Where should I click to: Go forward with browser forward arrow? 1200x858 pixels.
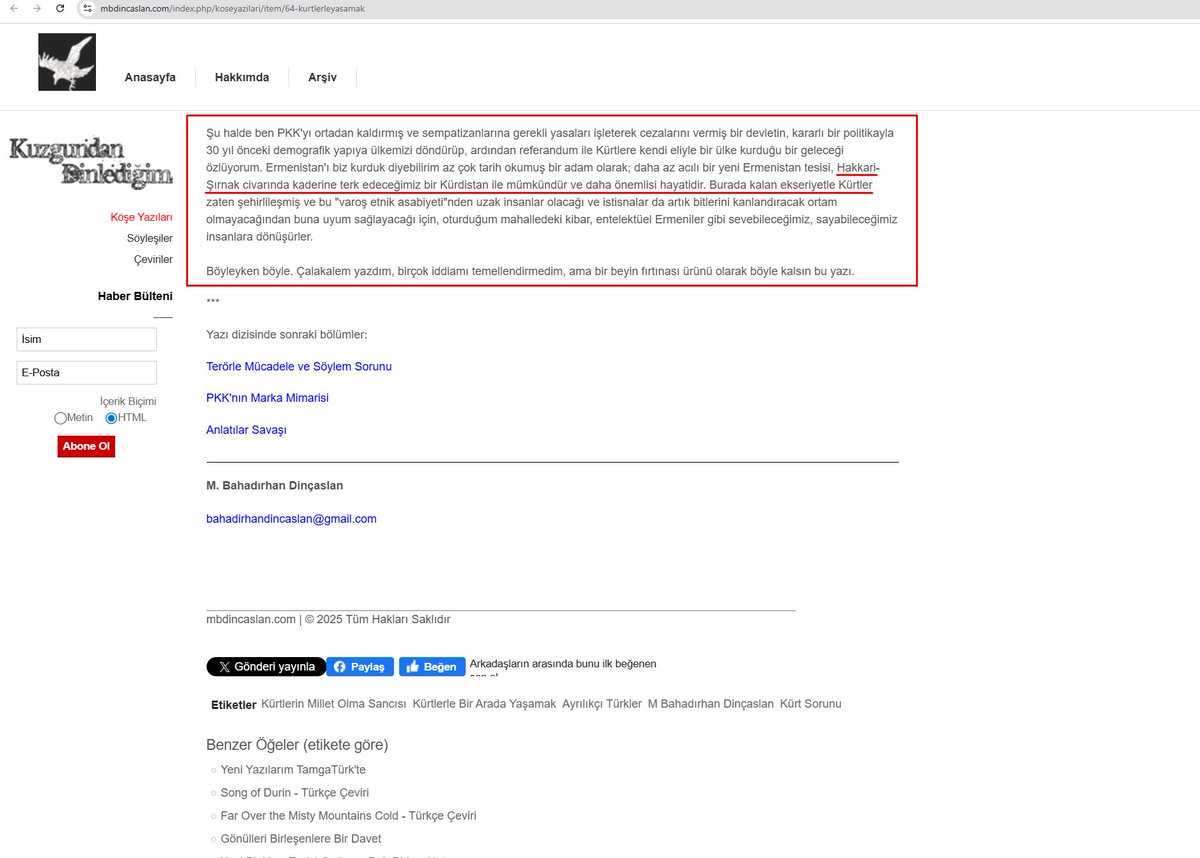(x=37, y=8)
